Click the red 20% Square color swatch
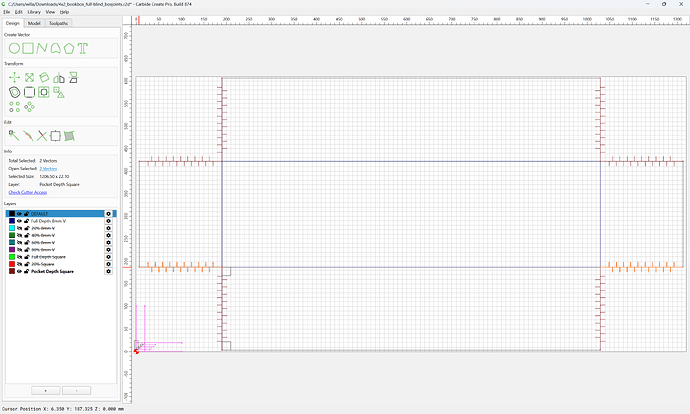The width and height of the screenshot is (690, 414). point(12,264)
